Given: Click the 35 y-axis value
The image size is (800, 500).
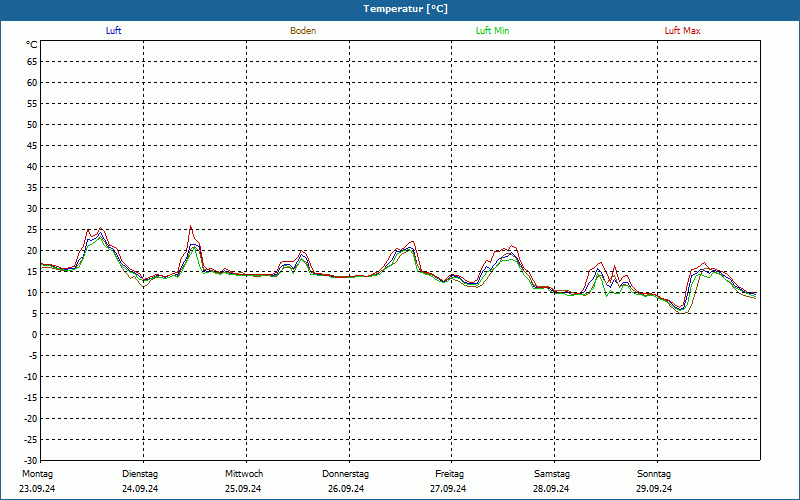Looking at the screenshot, I should [x=32, y=188].
